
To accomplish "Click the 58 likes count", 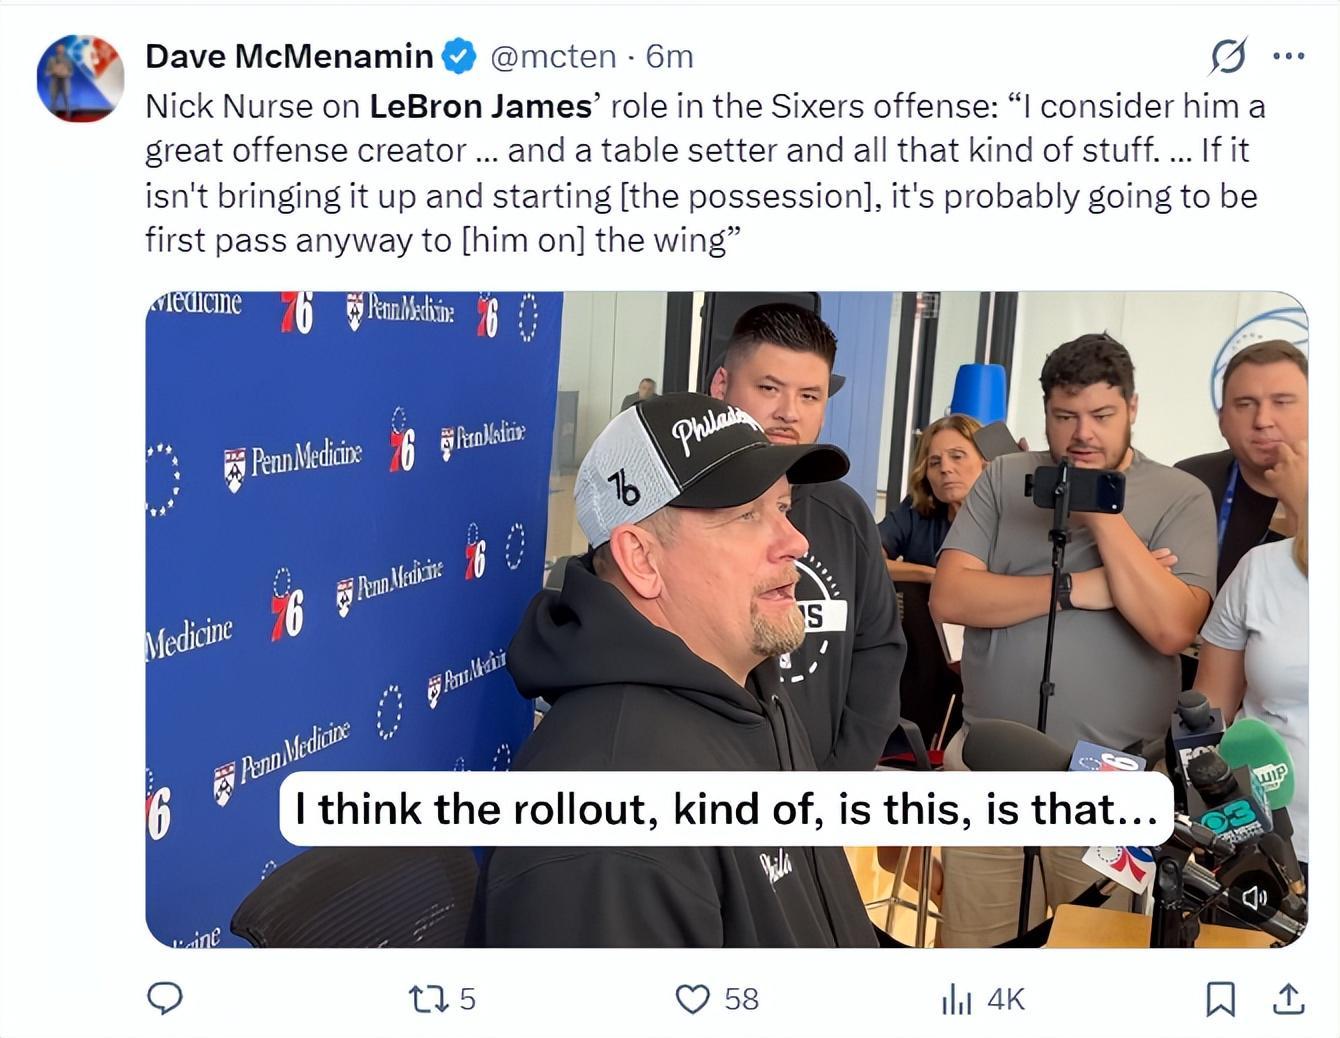I will coord(741,999).
